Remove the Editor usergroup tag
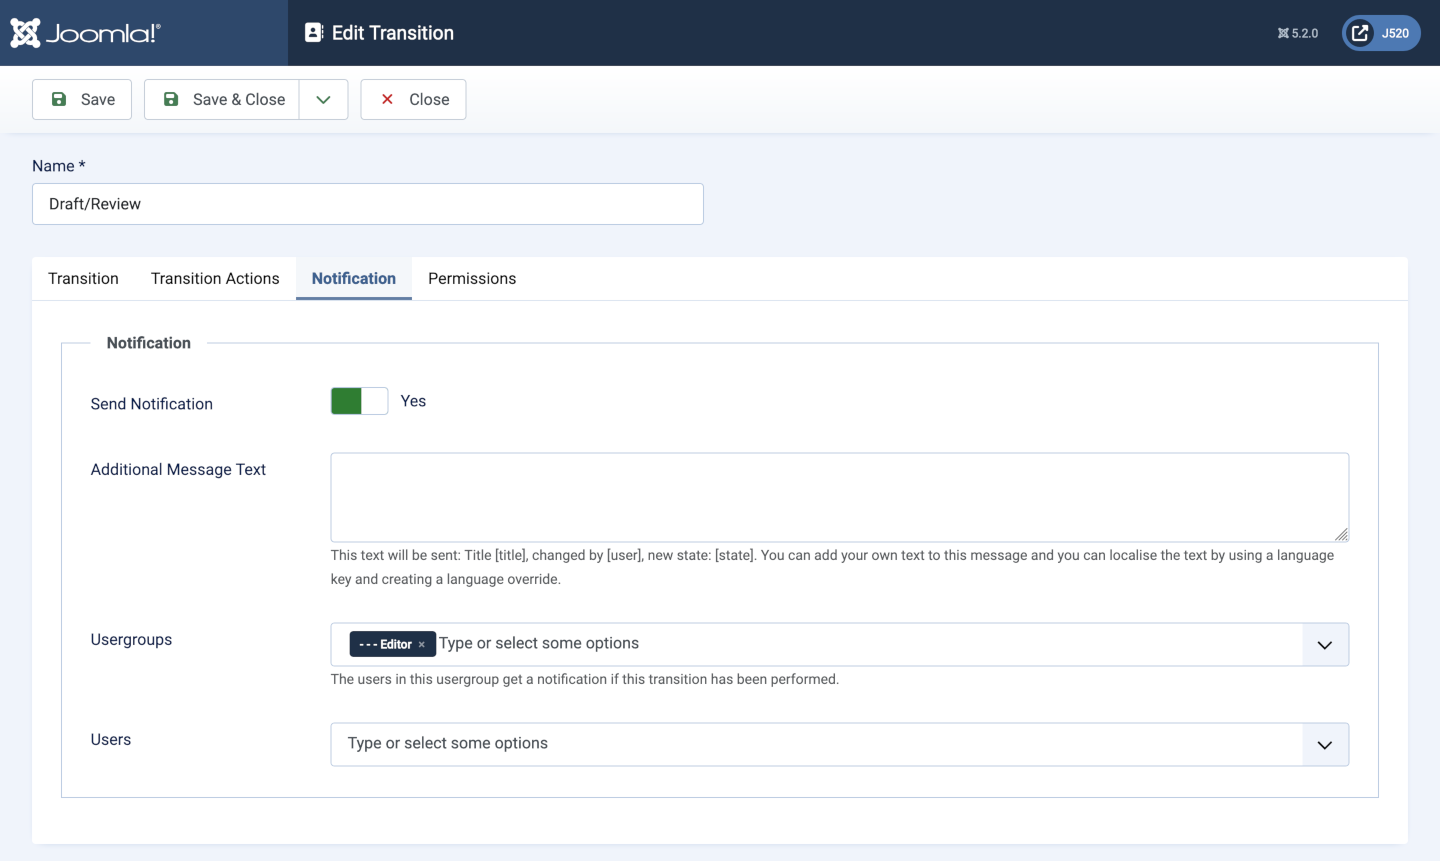This screenshot has width=1440, height=861. point(421,644)
